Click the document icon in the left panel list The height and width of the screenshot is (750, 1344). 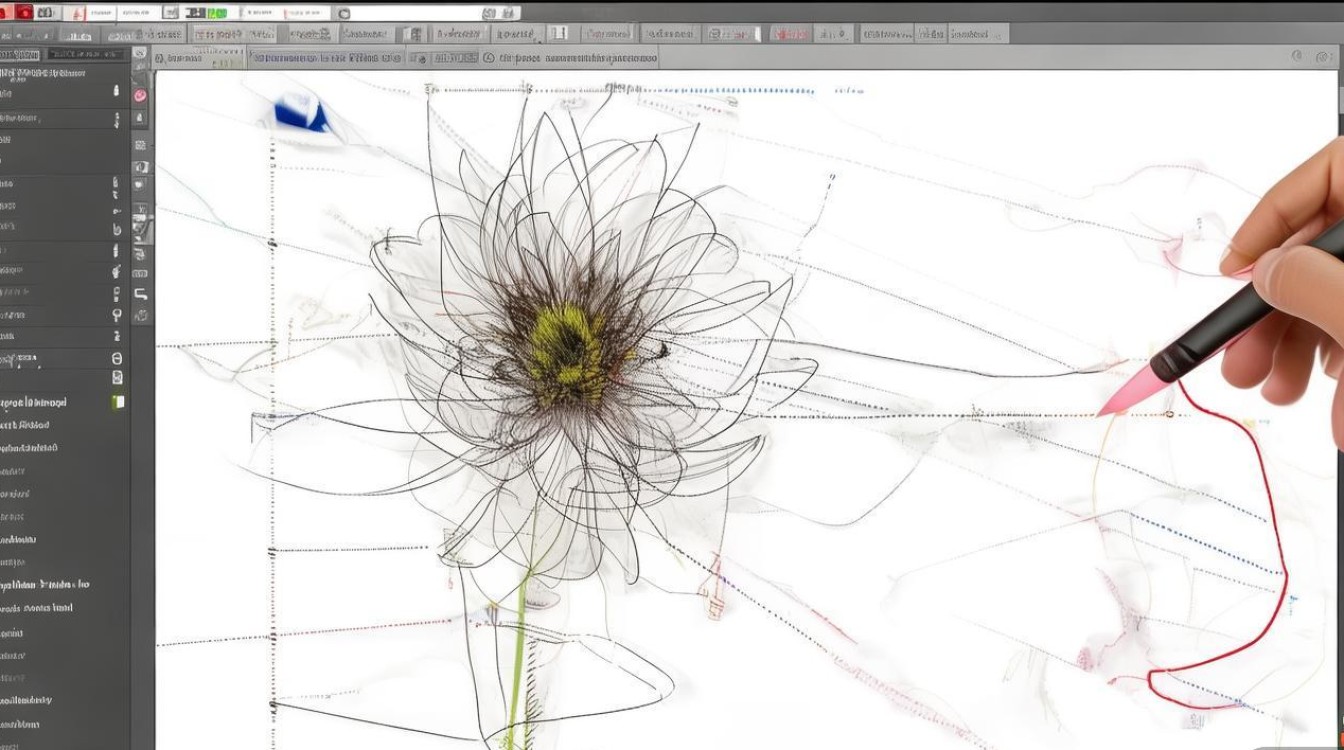pyautogui.click(x=117, y=377)
